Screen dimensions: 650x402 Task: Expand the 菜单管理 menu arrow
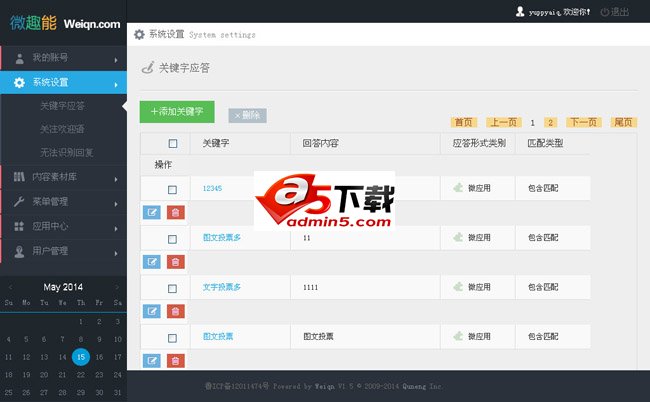click(x=116, y=204)
